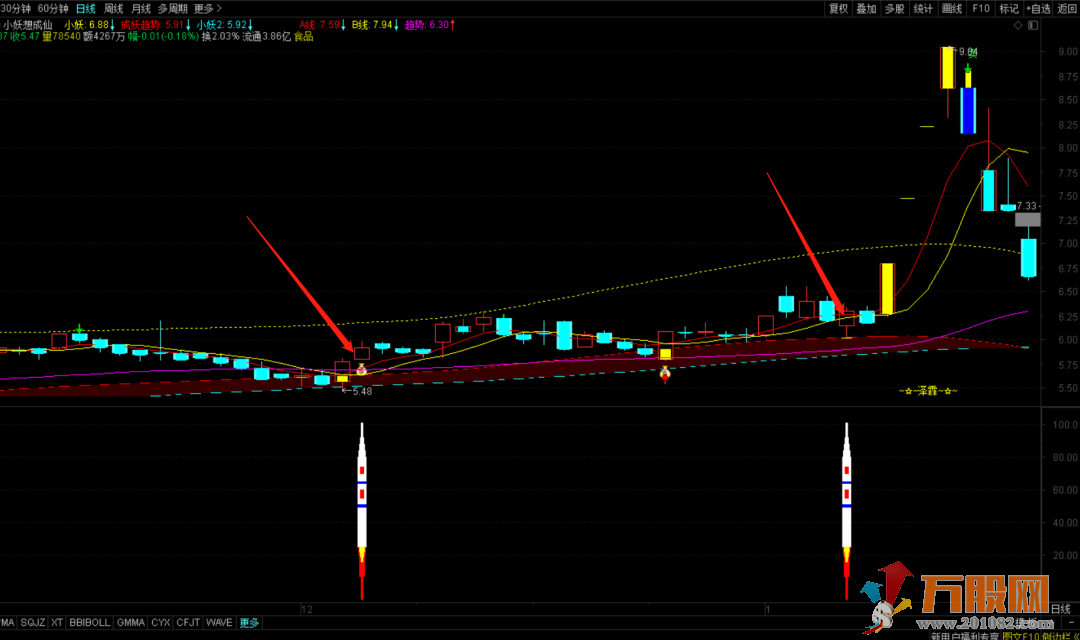Open the 复权 price adjustment menu
The height and width of the screenshot is (640, 1080).
tap(838, 9)
